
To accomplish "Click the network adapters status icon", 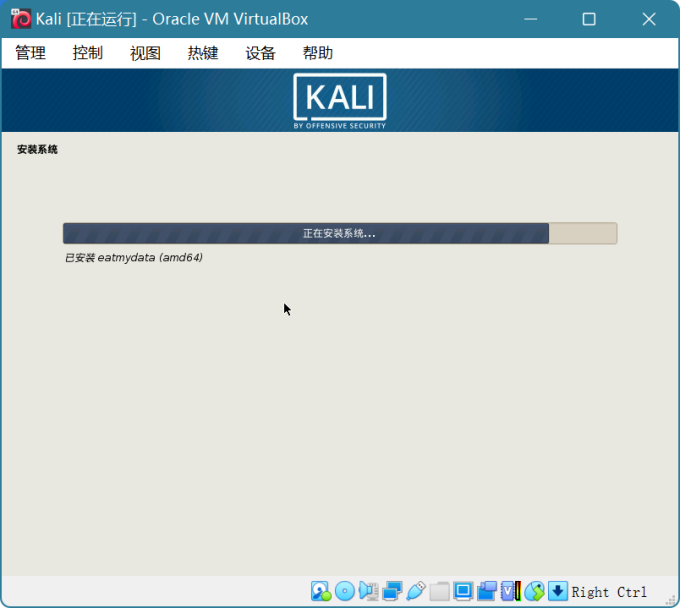I will tap(392, 591).
